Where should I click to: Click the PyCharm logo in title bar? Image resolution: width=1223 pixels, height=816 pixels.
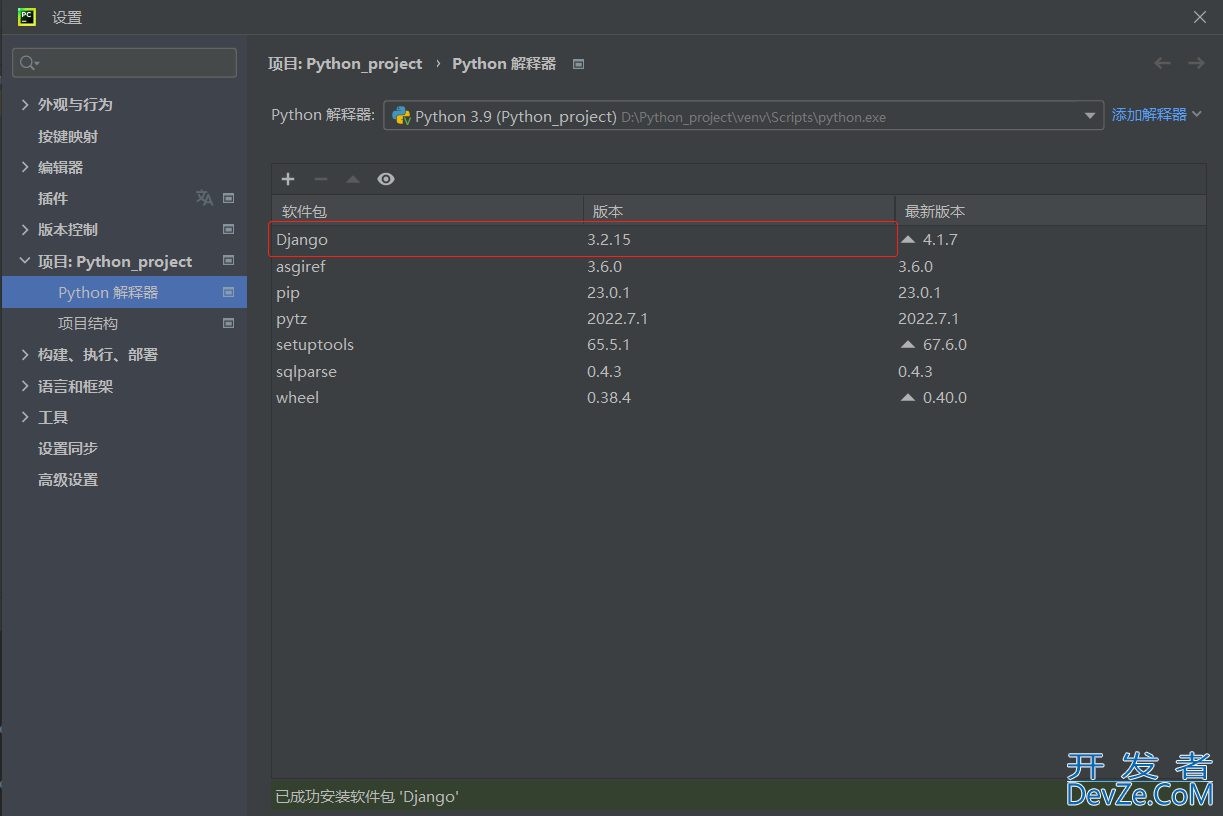[27, 17]
